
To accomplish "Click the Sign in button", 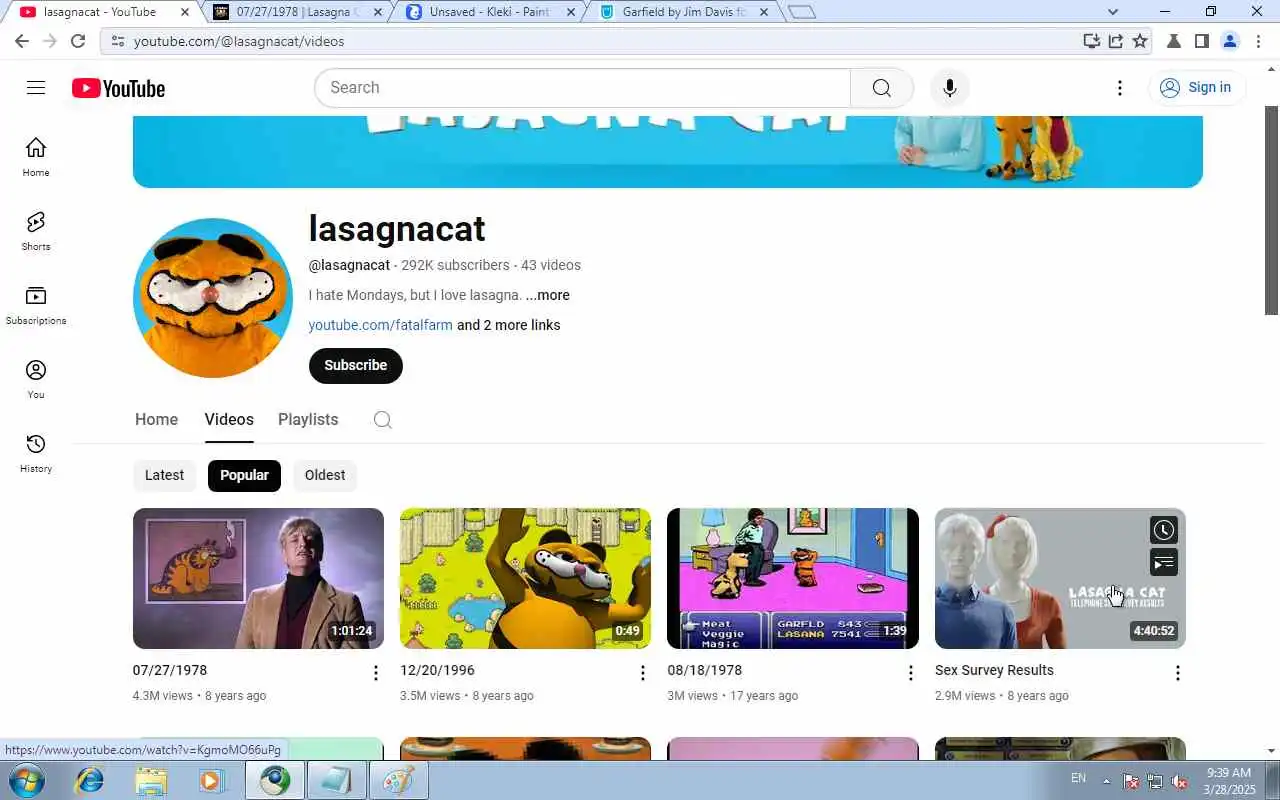I will [1197, 88].
